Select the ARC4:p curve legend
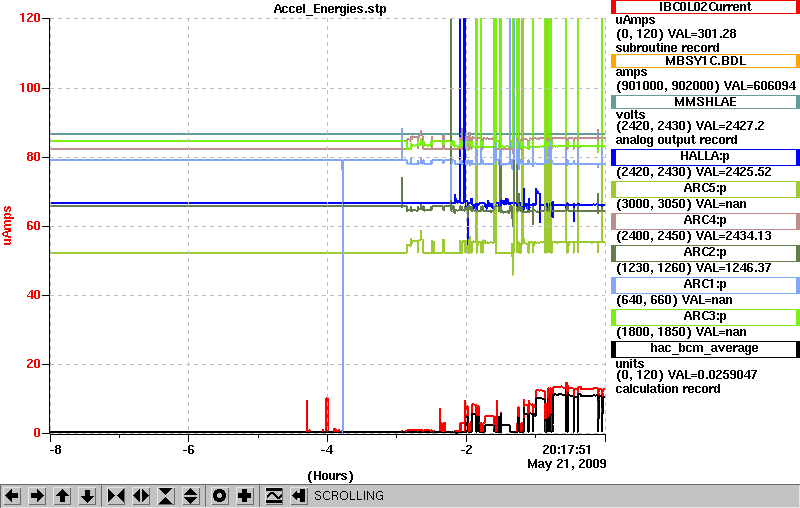The height and width of the screenshot is (508, 800). [x=705, y=221]
